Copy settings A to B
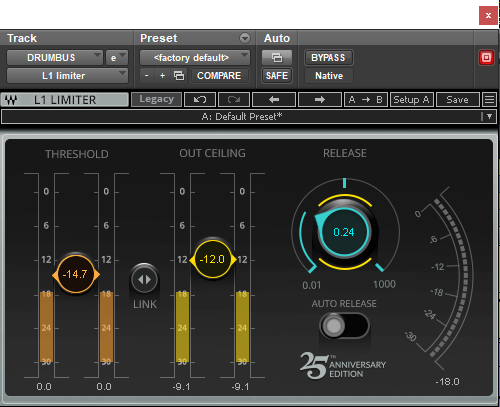Viewport: 500px width, 407px height. [366, 100]
